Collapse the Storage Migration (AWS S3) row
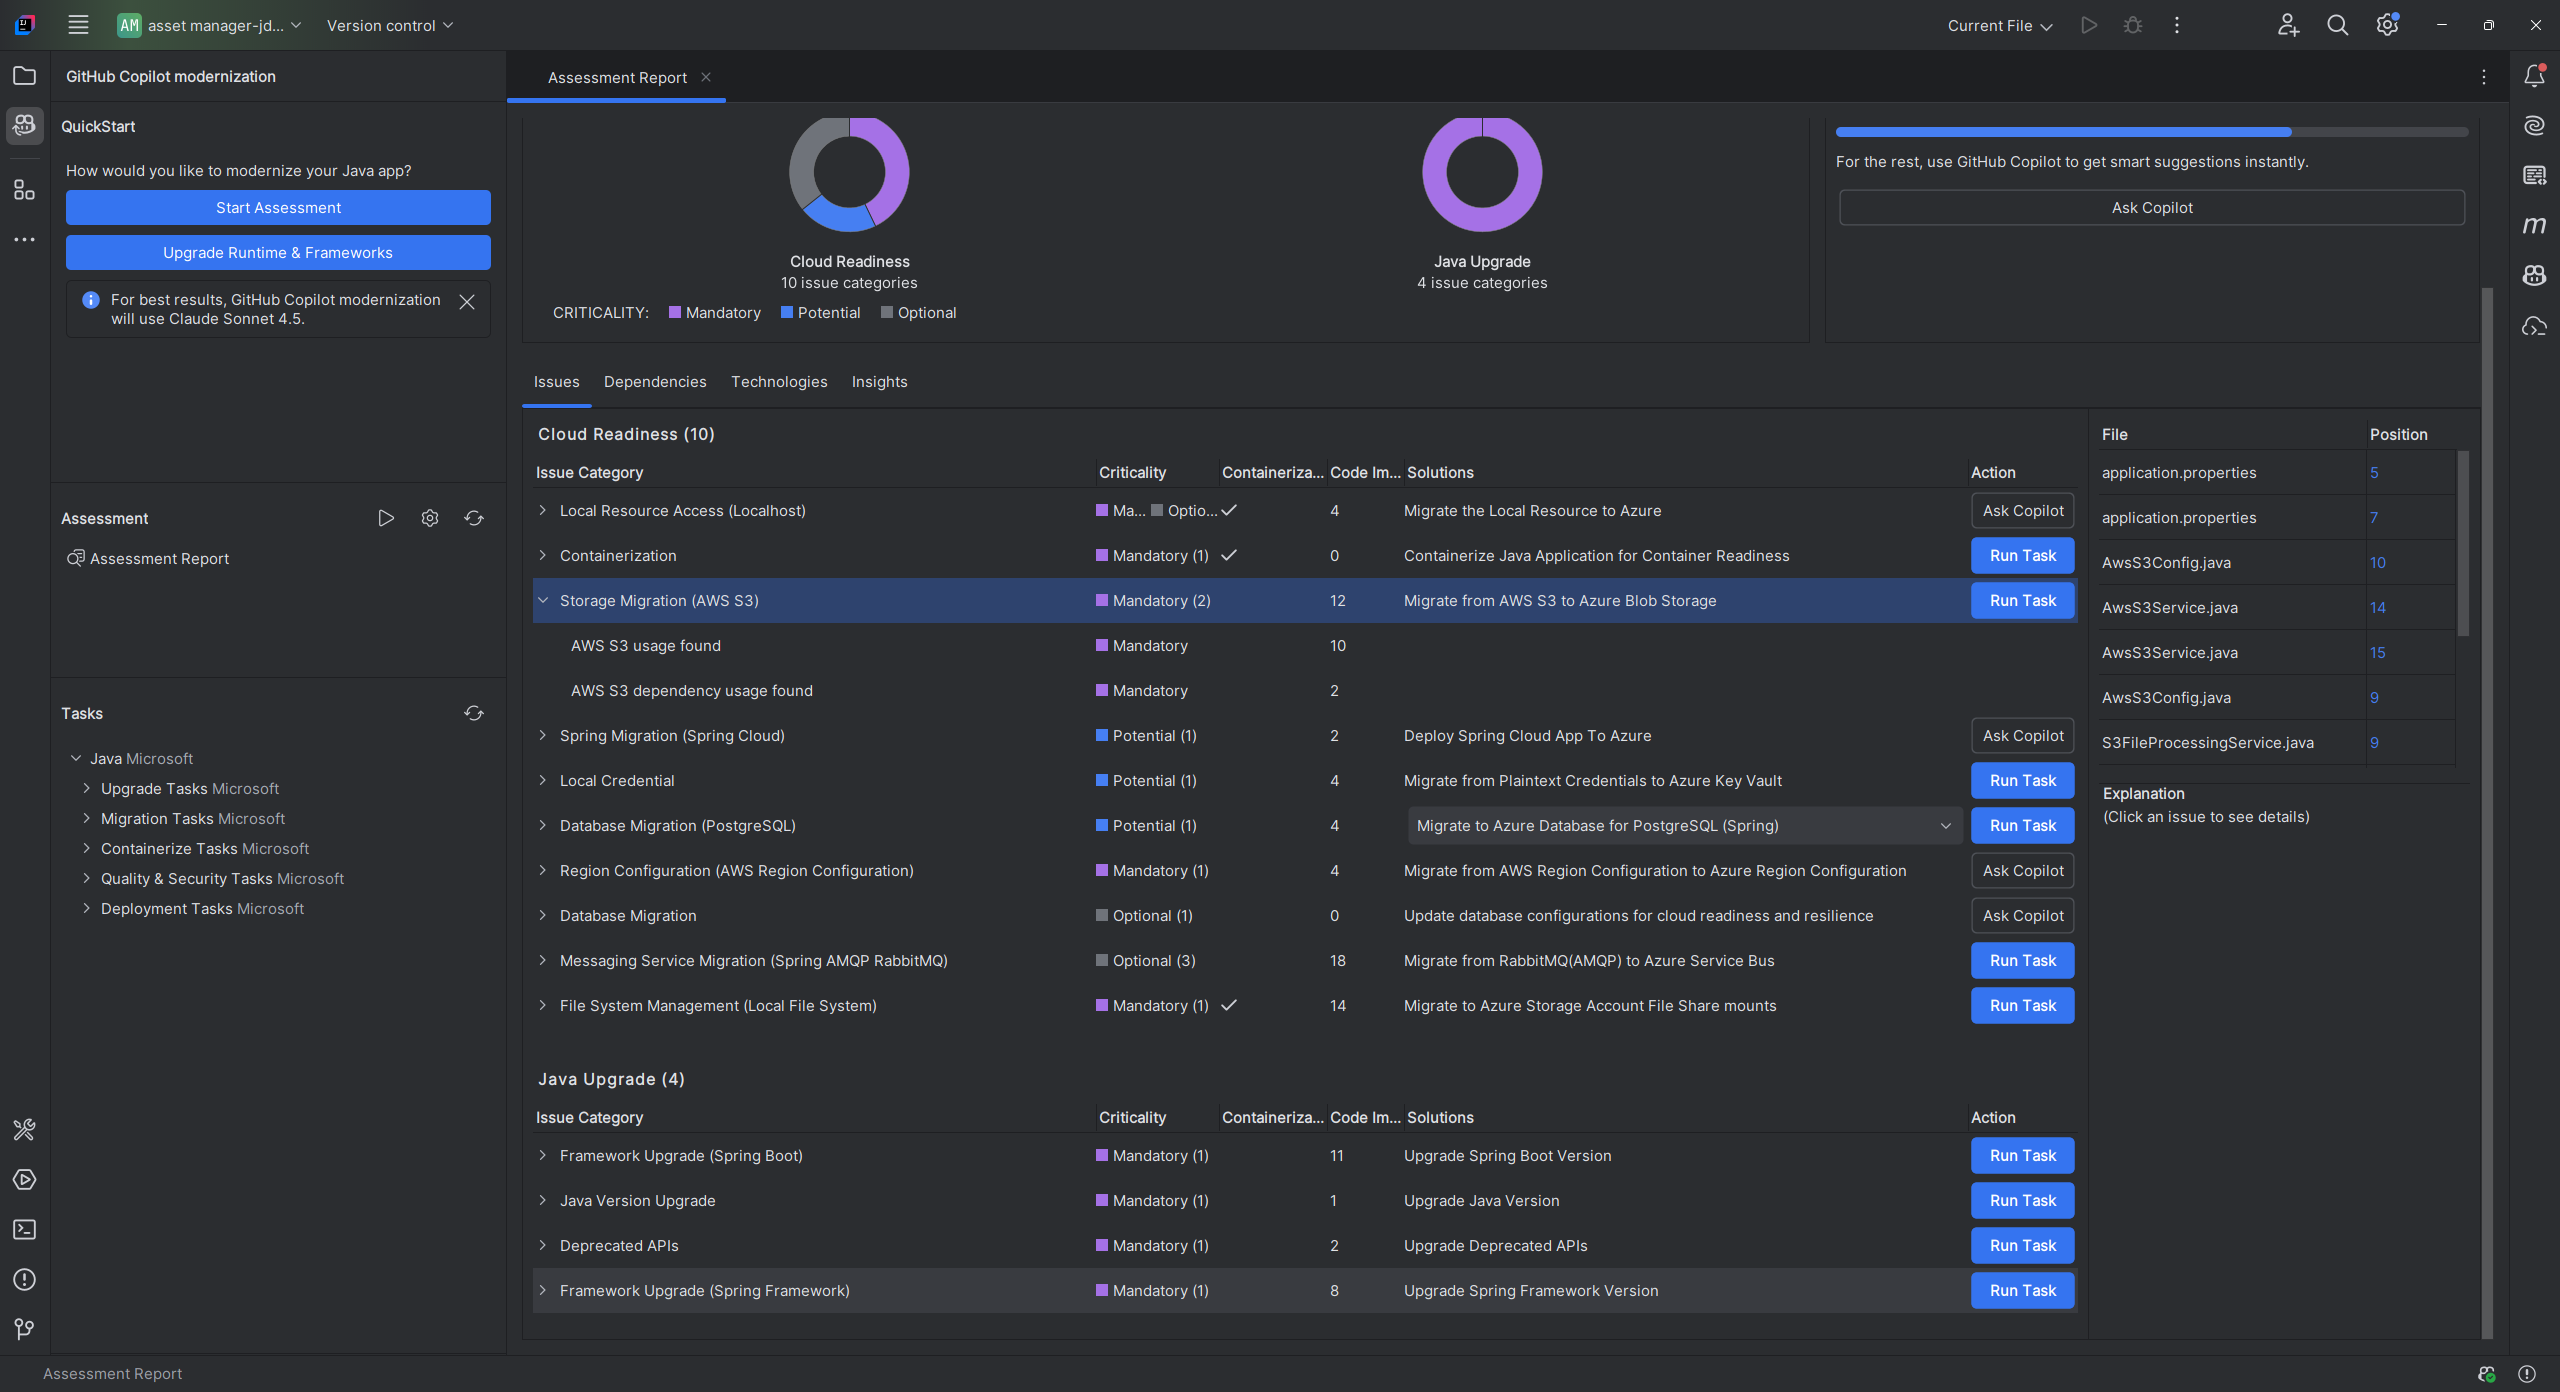Viewport: 2560px width, 1392px height. click(x=543, y=601)
